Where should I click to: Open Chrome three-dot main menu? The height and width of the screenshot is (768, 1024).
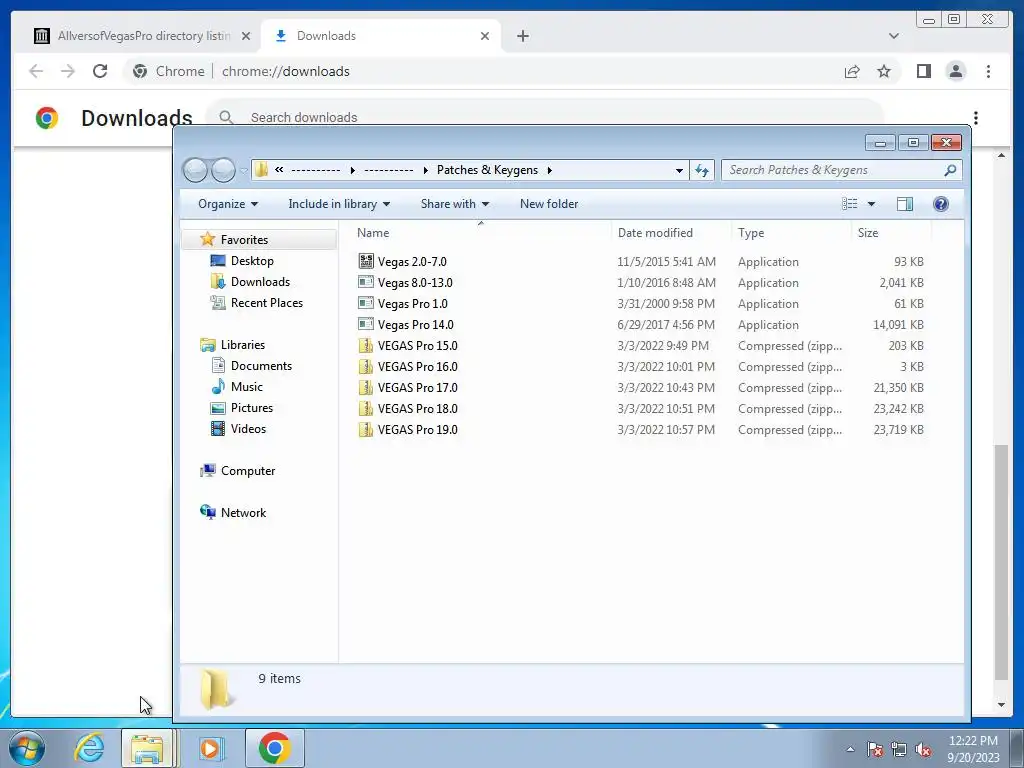tap(988, 71)
